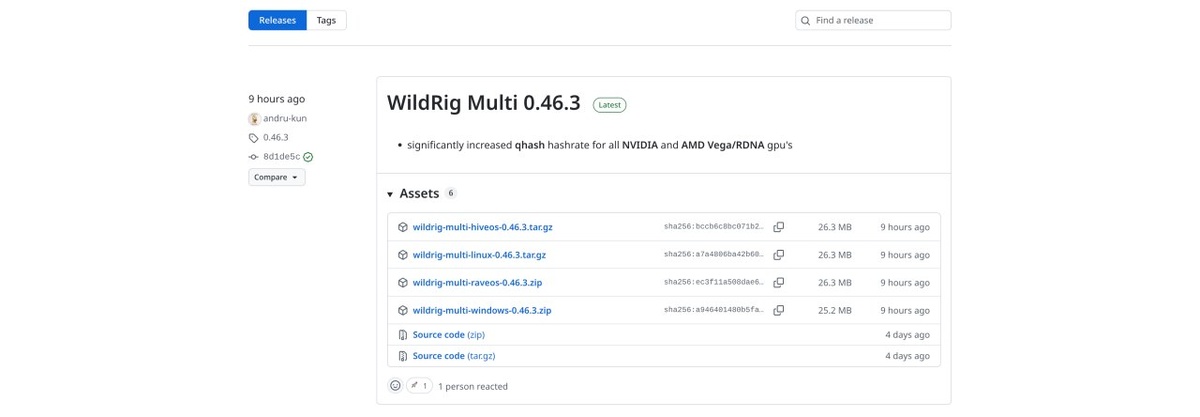
Task: Click the rocket reaction button
Action: [419, 386]
